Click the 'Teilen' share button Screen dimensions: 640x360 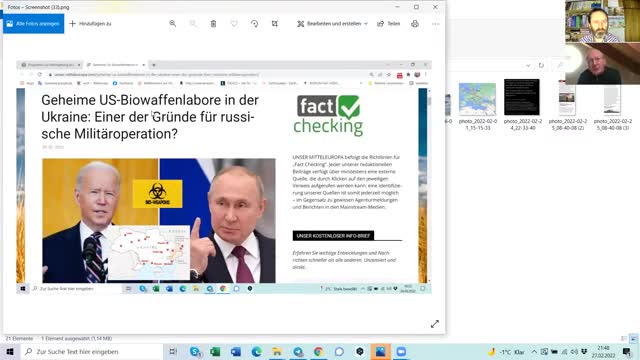[x=389, y=24]
